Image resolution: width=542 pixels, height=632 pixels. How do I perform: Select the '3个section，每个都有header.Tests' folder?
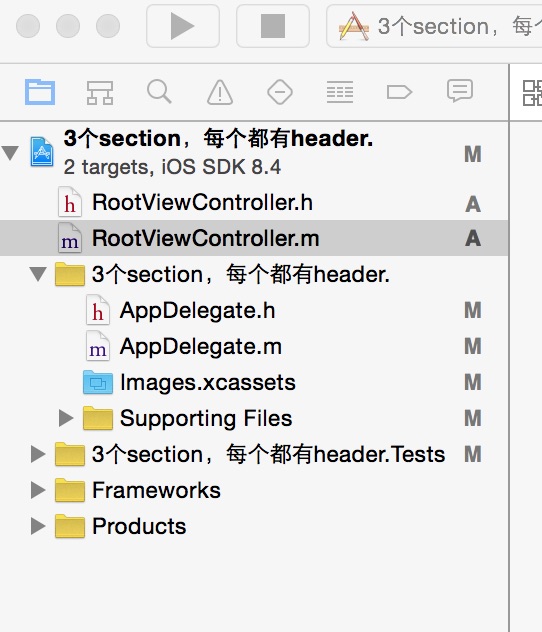(x=70, y=454)
